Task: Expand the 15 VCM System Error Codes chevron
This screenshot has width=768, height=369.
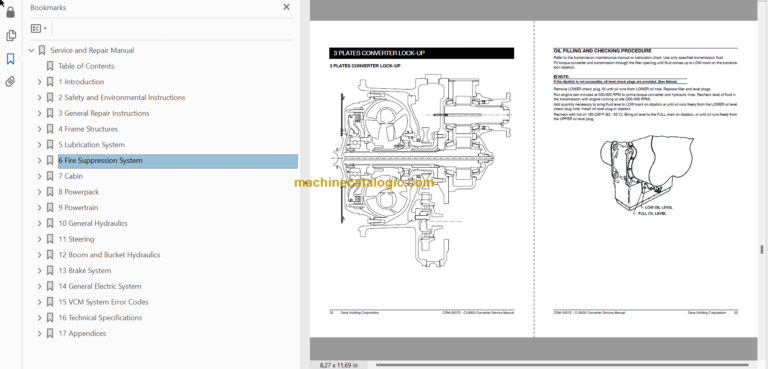Action: click(40, 302)
